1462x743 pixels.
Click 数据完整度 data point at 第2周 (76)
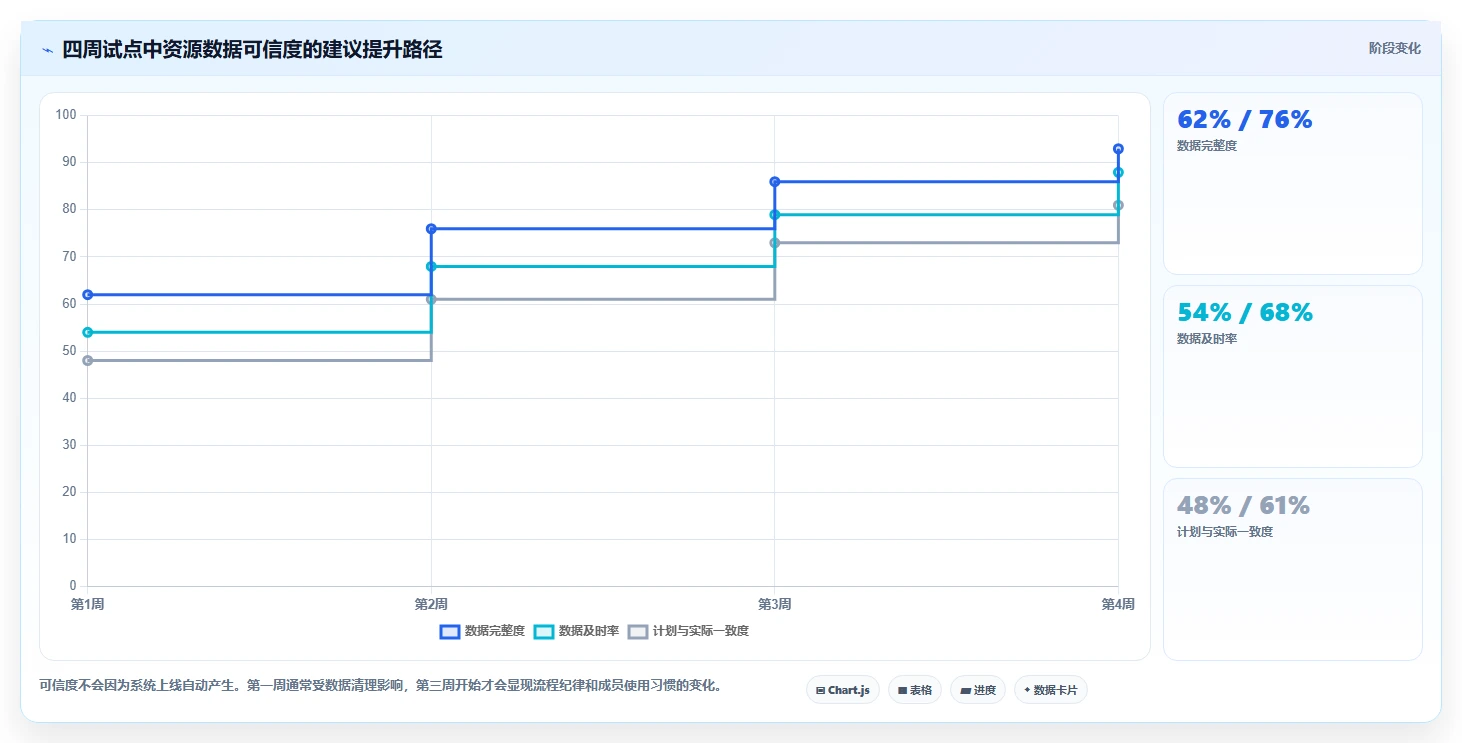pos(431,228)
